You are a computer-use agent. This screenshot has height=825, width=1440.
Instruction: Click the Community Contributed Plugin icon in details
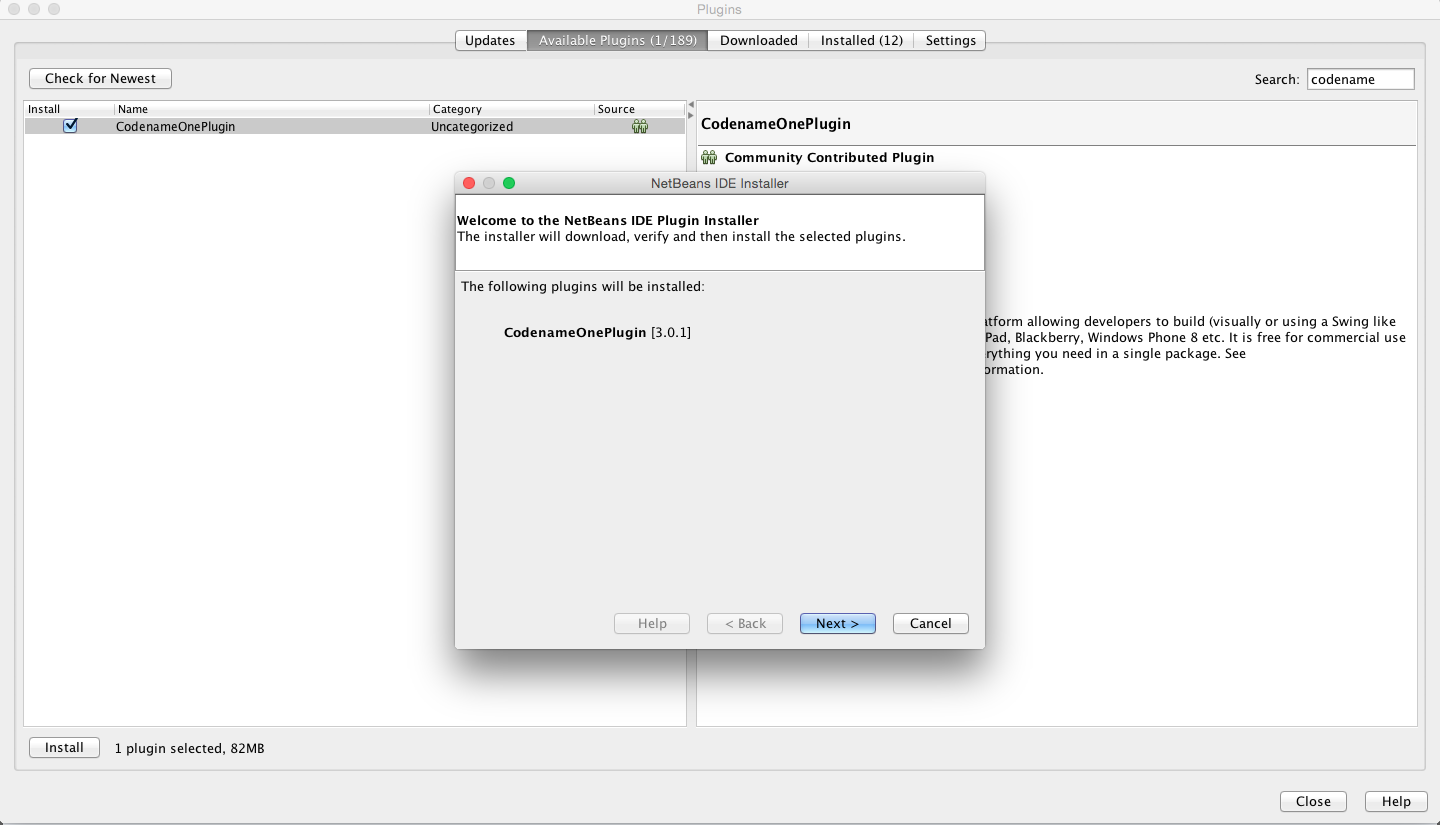pos(709,157)
